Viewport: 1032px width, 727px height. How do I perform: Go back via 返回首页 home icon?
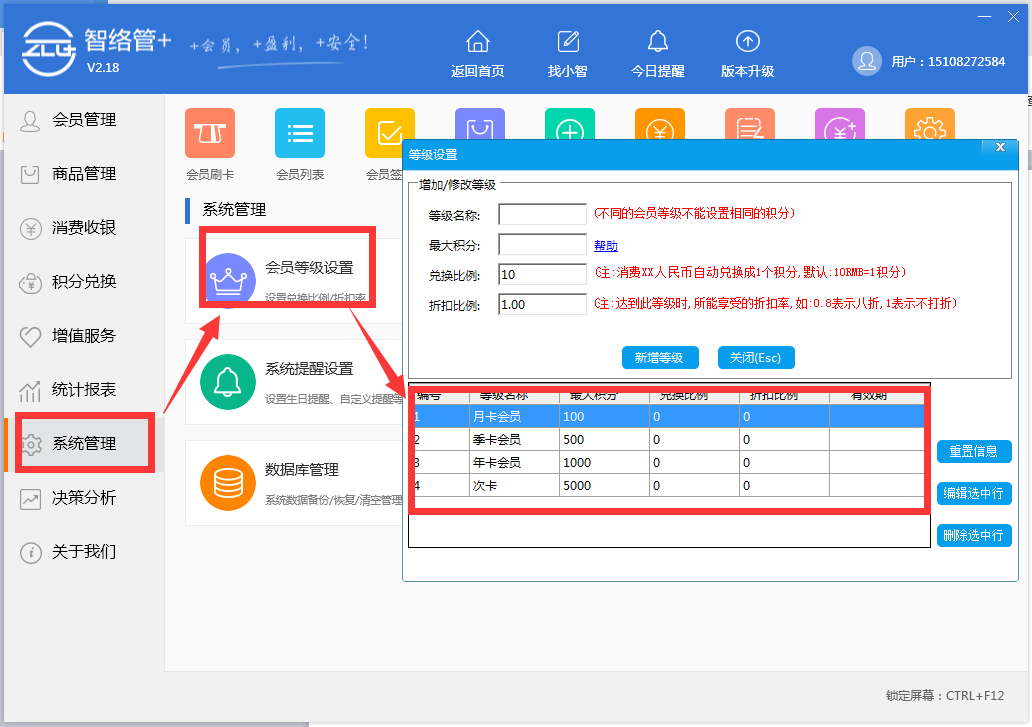pos(478,41)
